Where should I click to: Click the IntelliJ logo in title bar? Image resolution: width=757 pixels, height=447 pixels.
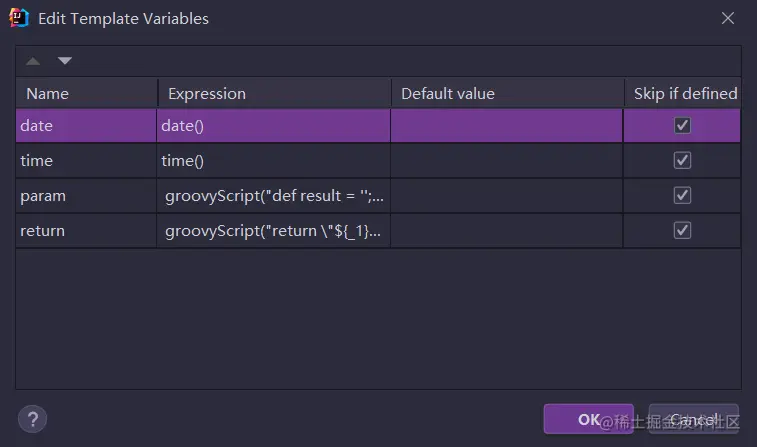(20, 18)
